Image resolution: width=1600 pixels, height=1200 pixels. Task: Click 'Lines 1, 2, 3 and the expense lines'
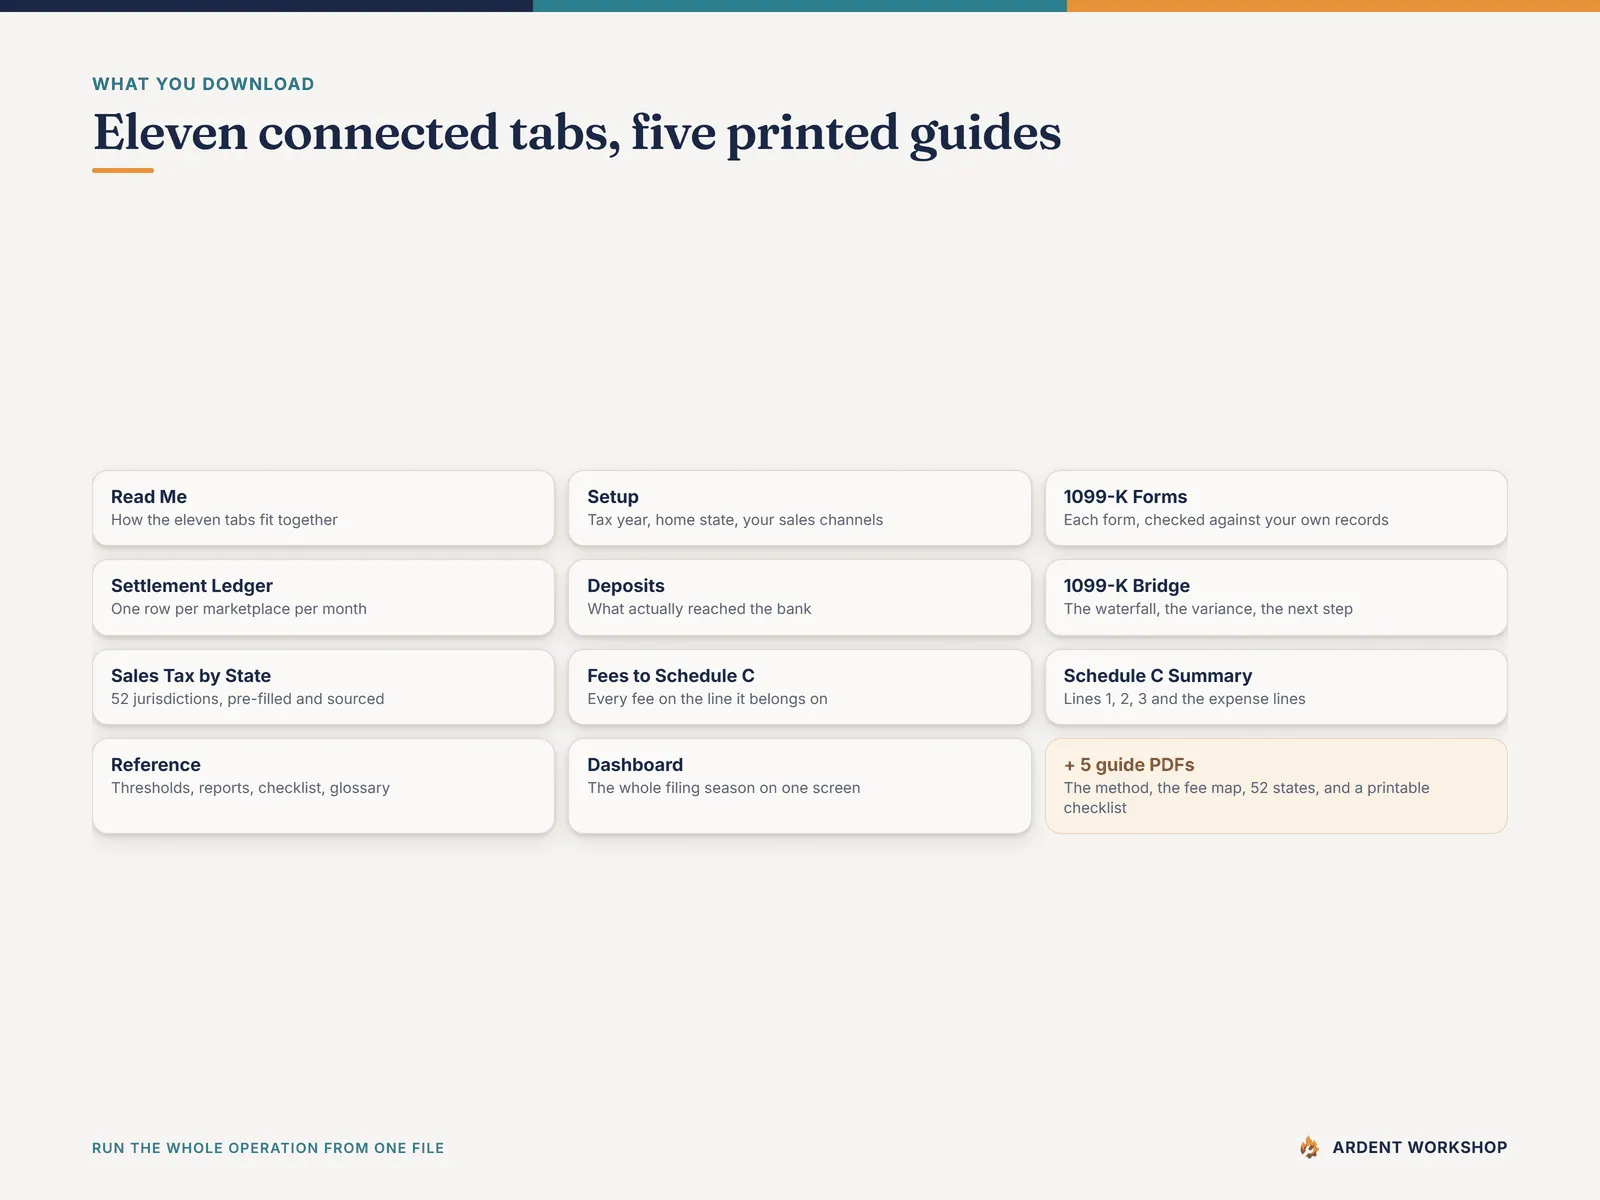click(1185, 699)
